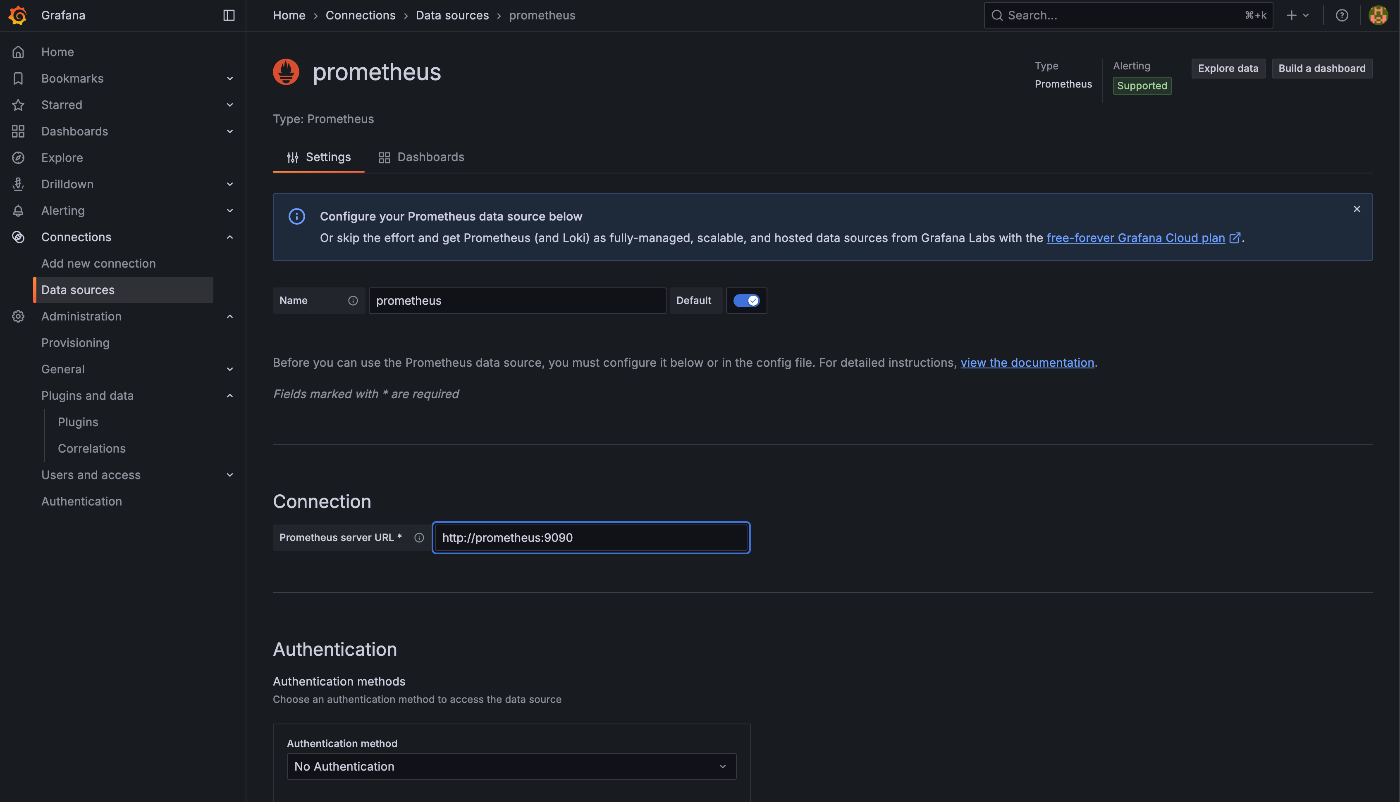Click the Alerting bell icon
The width and height of the screenshot is (1400, 802).
click(18, 211)
